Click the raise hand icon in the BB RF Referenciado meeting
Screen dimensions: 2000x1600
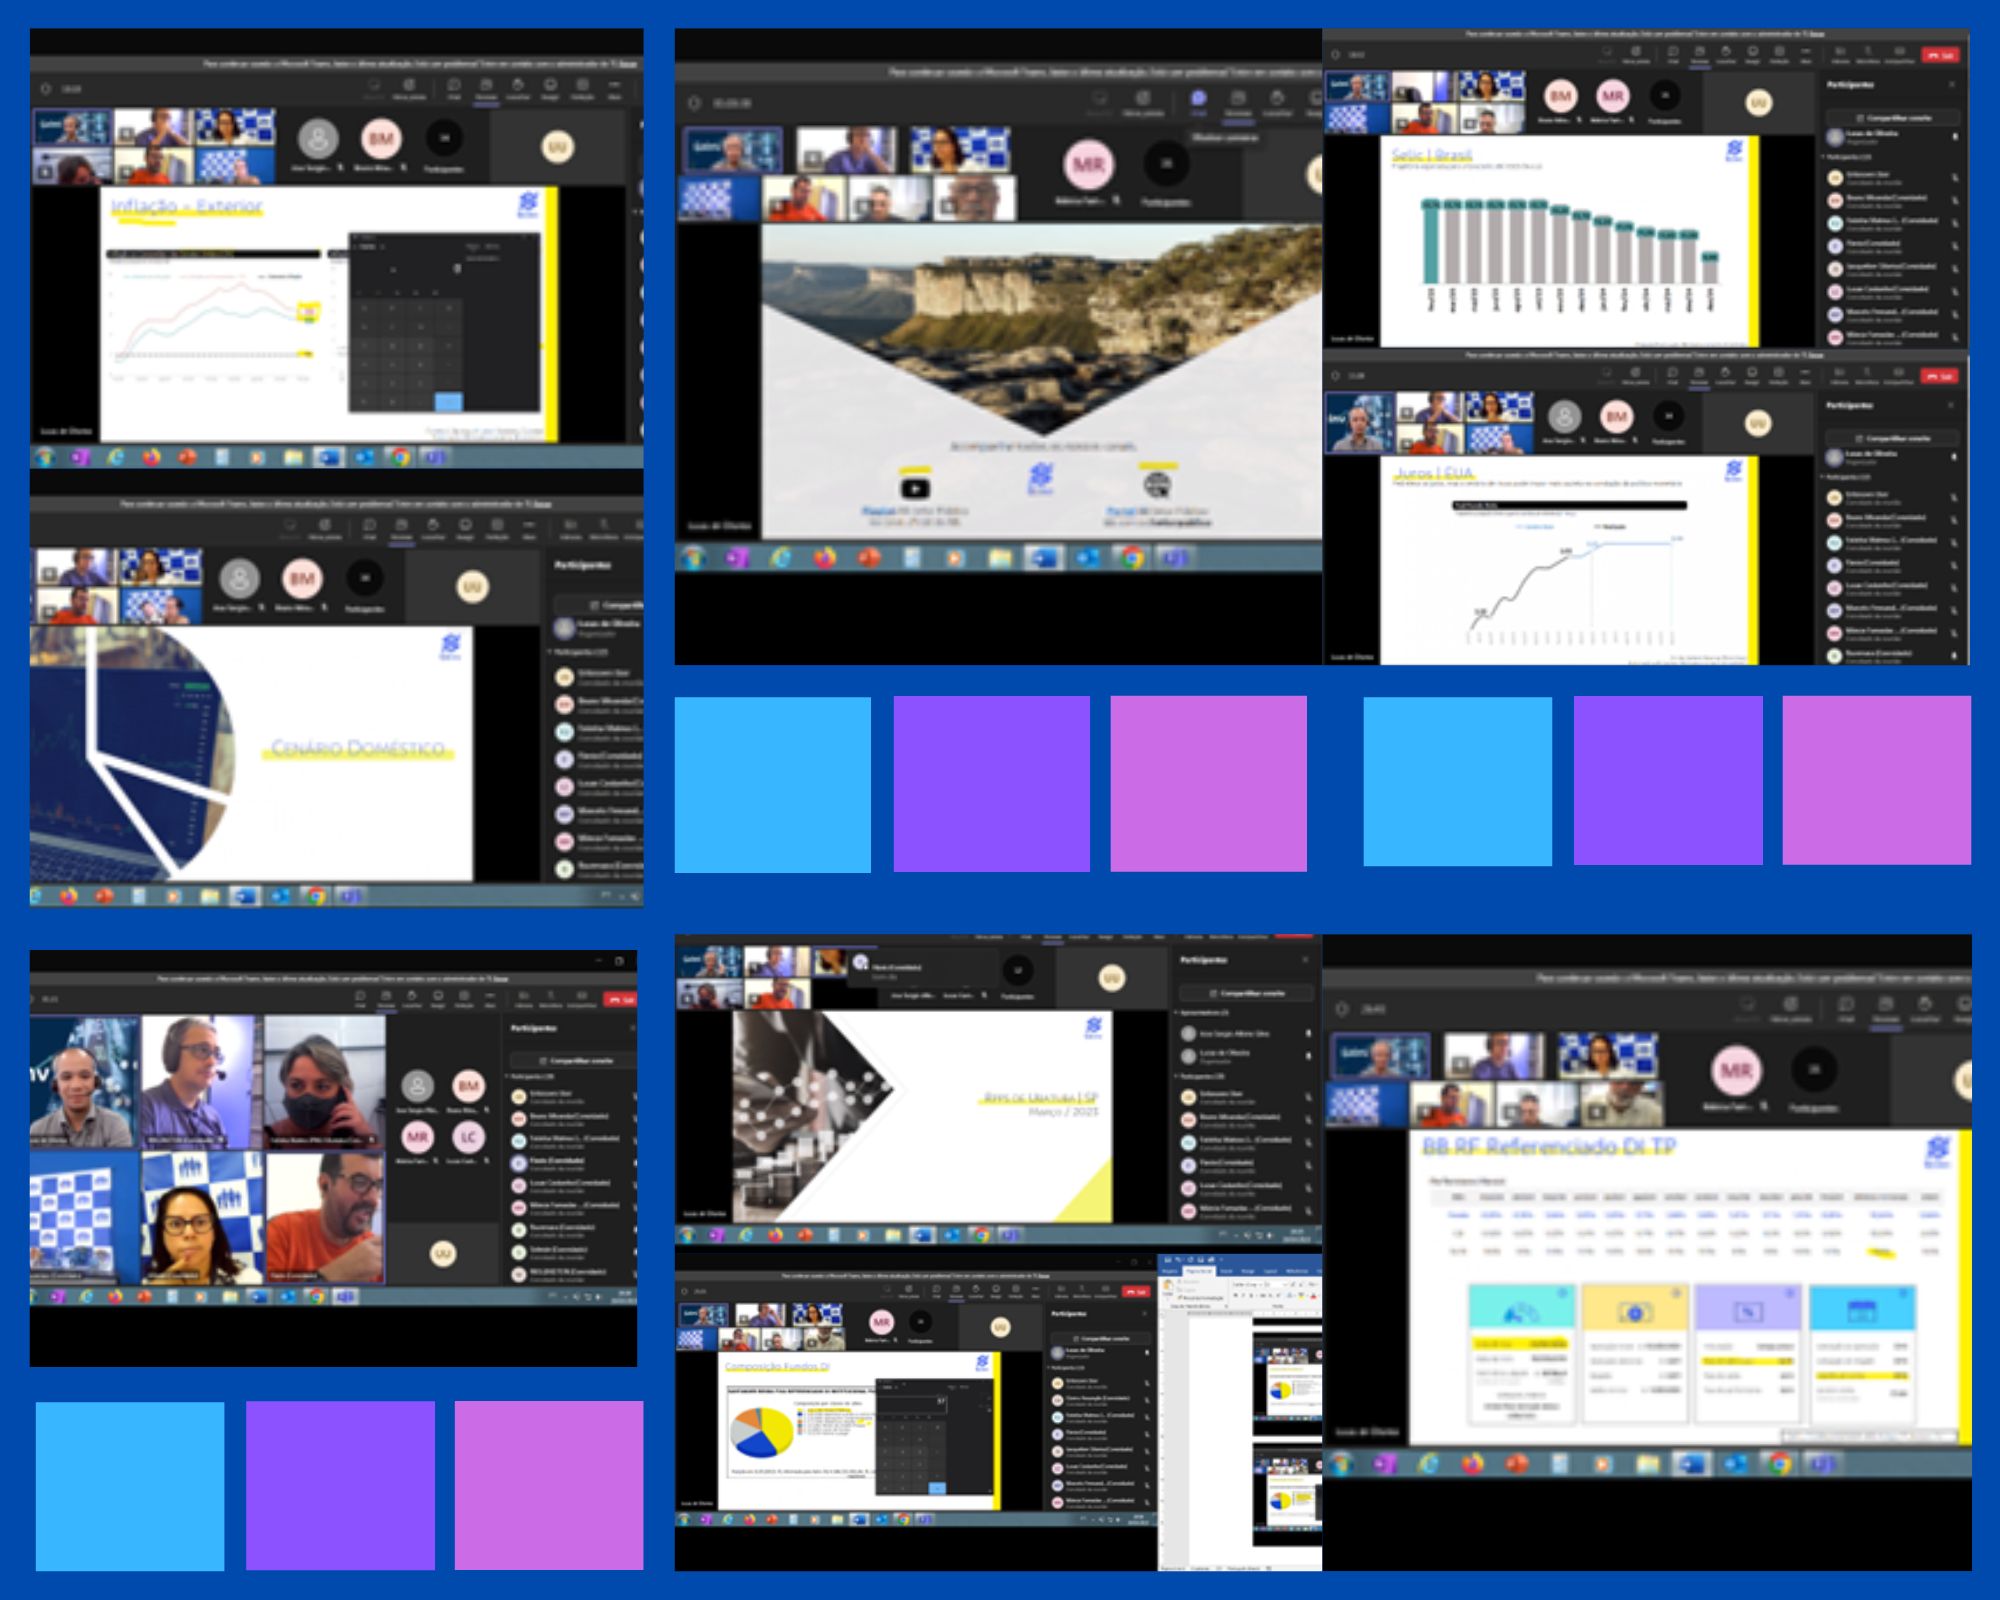[x=1924, y=1003]
